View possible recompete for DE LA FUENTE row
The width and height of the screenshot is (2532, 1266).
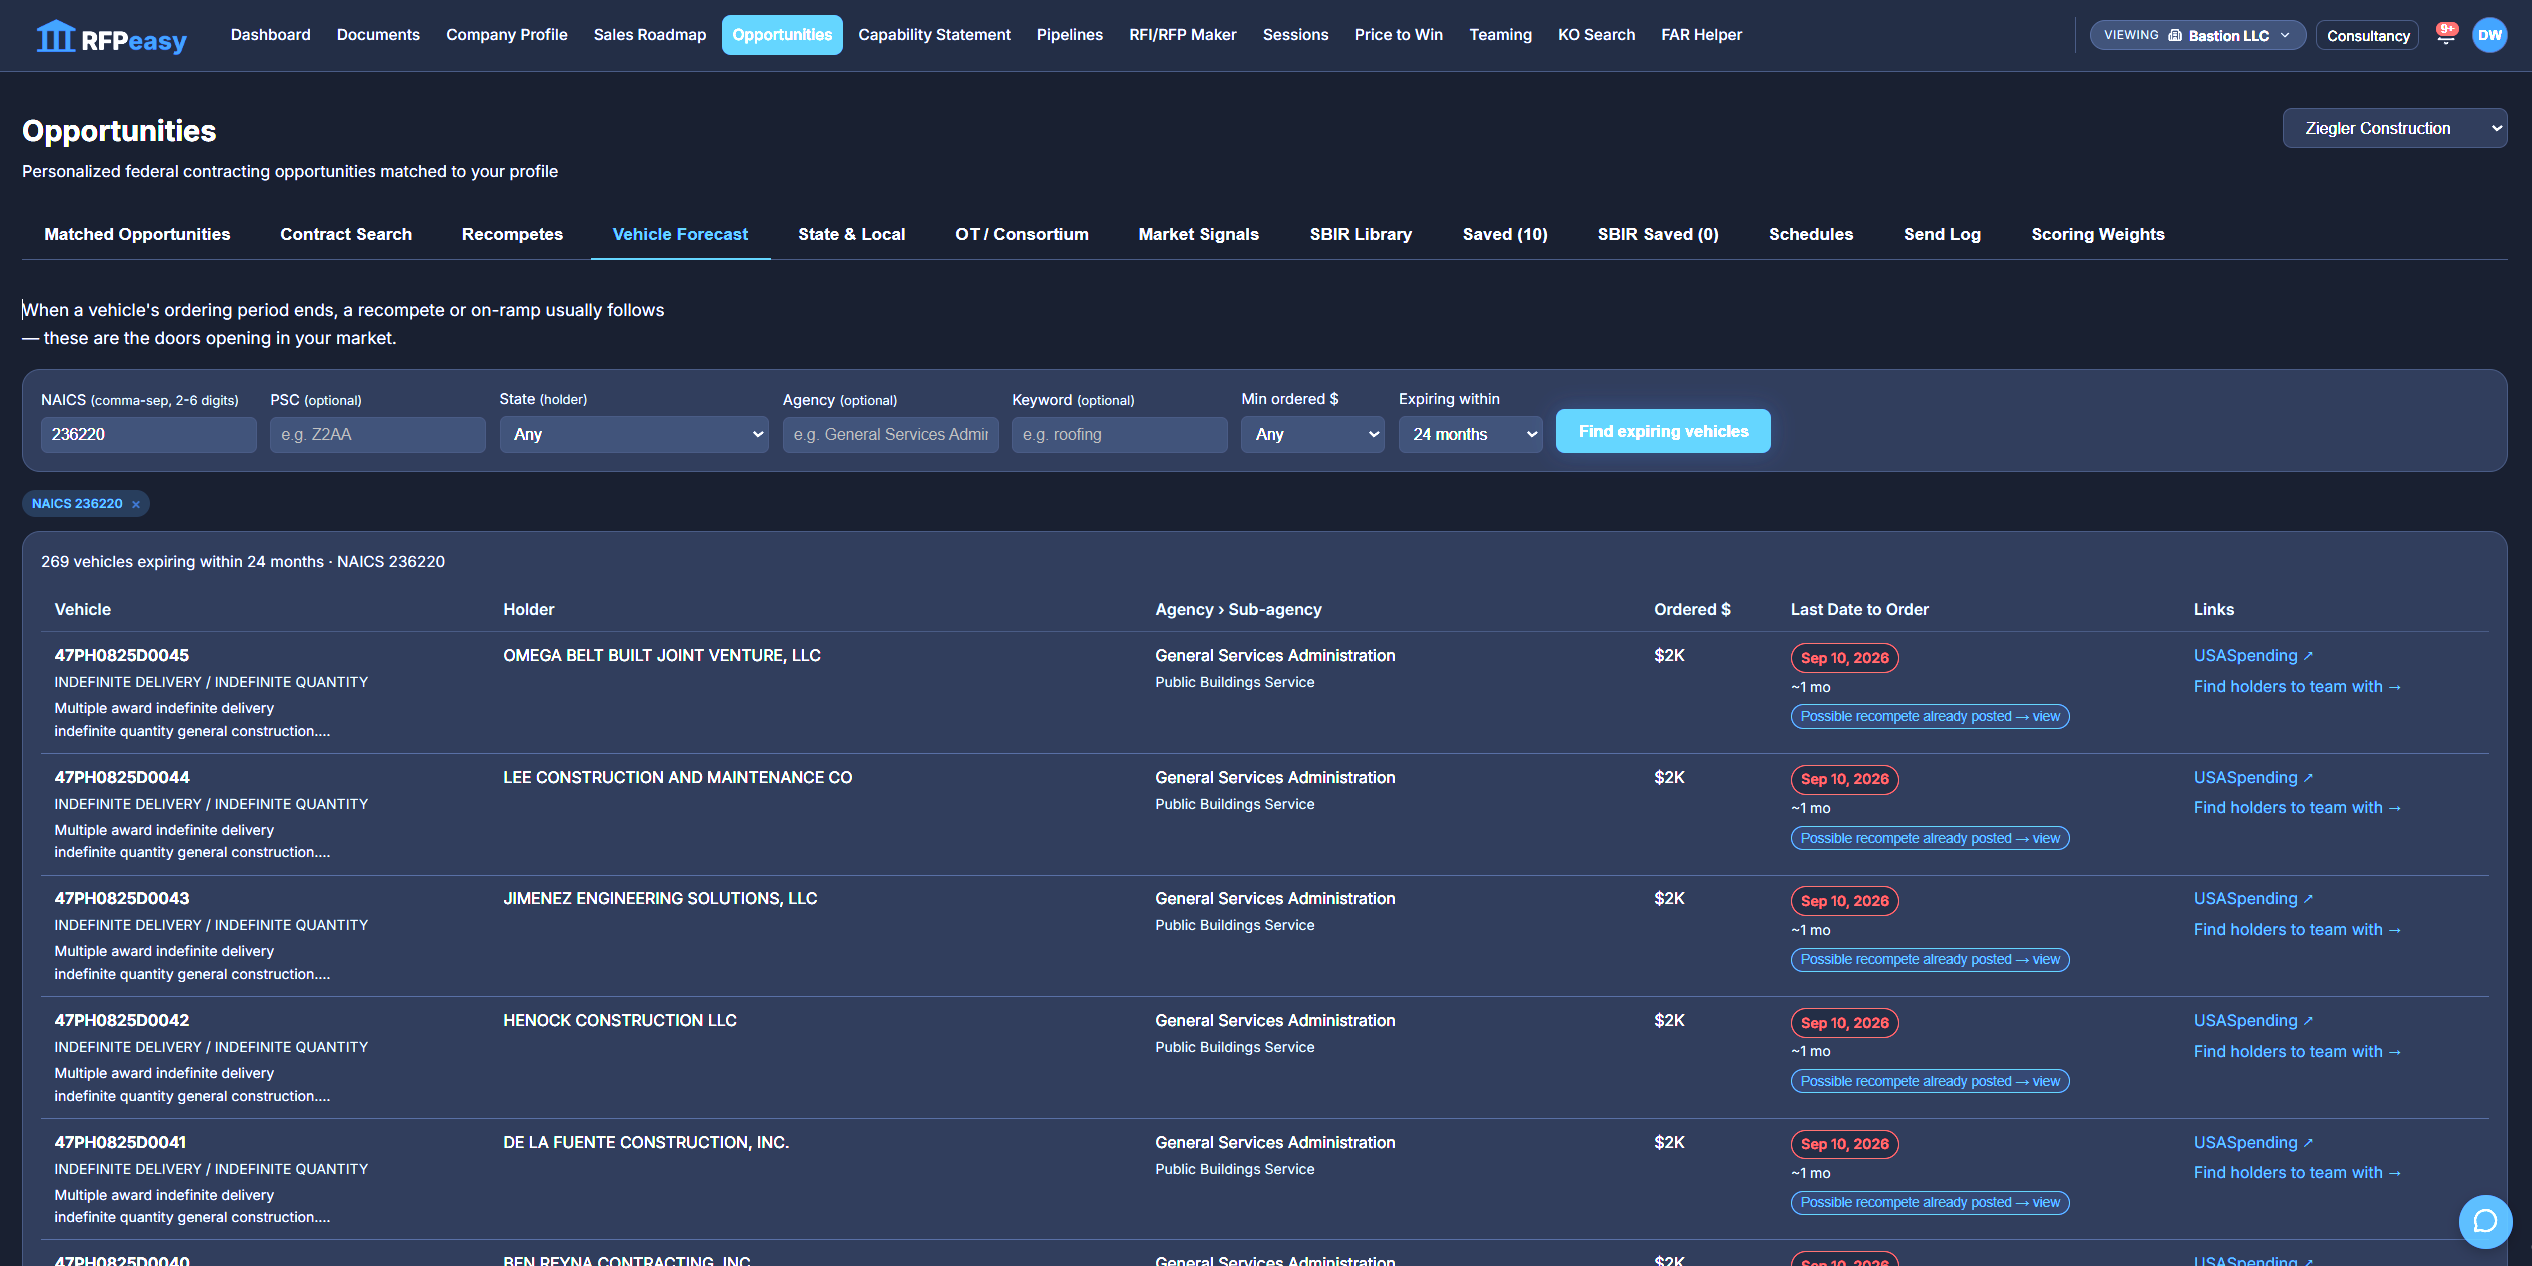click(x=1929, y=1202)
